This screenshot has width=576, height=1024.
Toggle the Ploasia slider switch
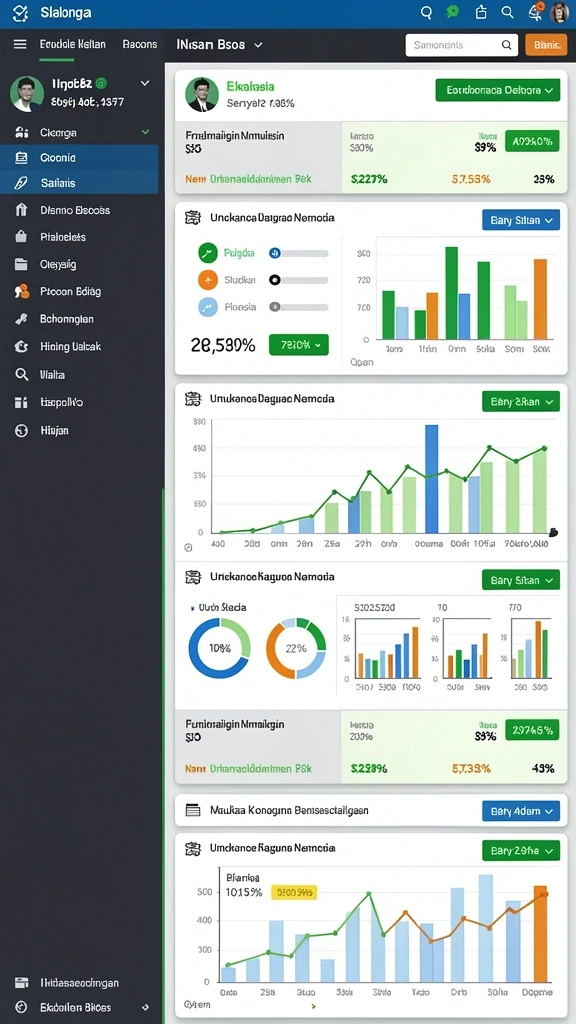click(x=298, y=306)
